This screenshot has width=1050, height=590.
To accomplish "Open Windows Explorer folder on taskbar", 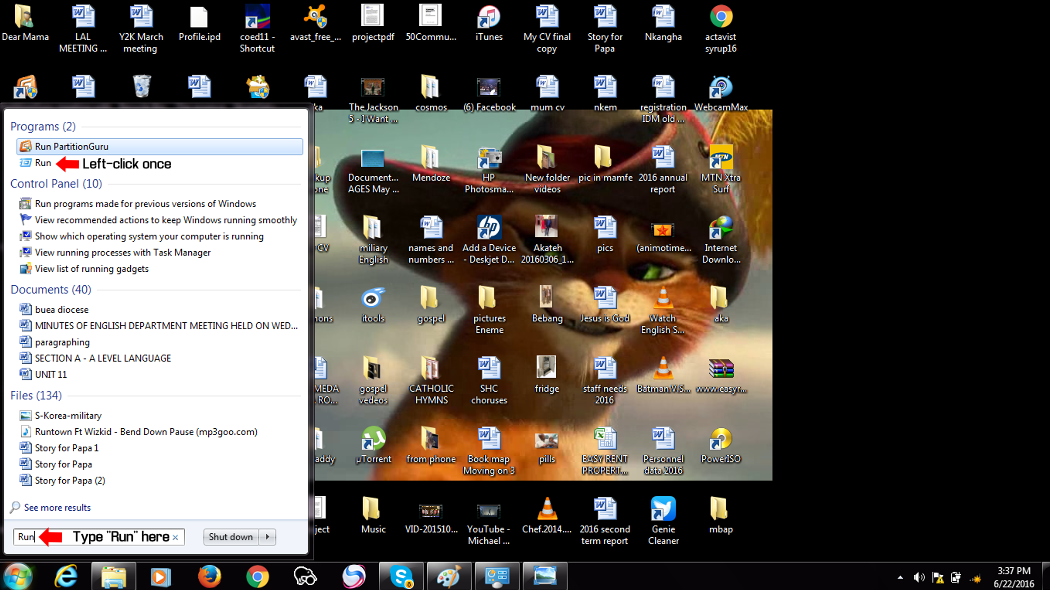I will pos(113,577).
